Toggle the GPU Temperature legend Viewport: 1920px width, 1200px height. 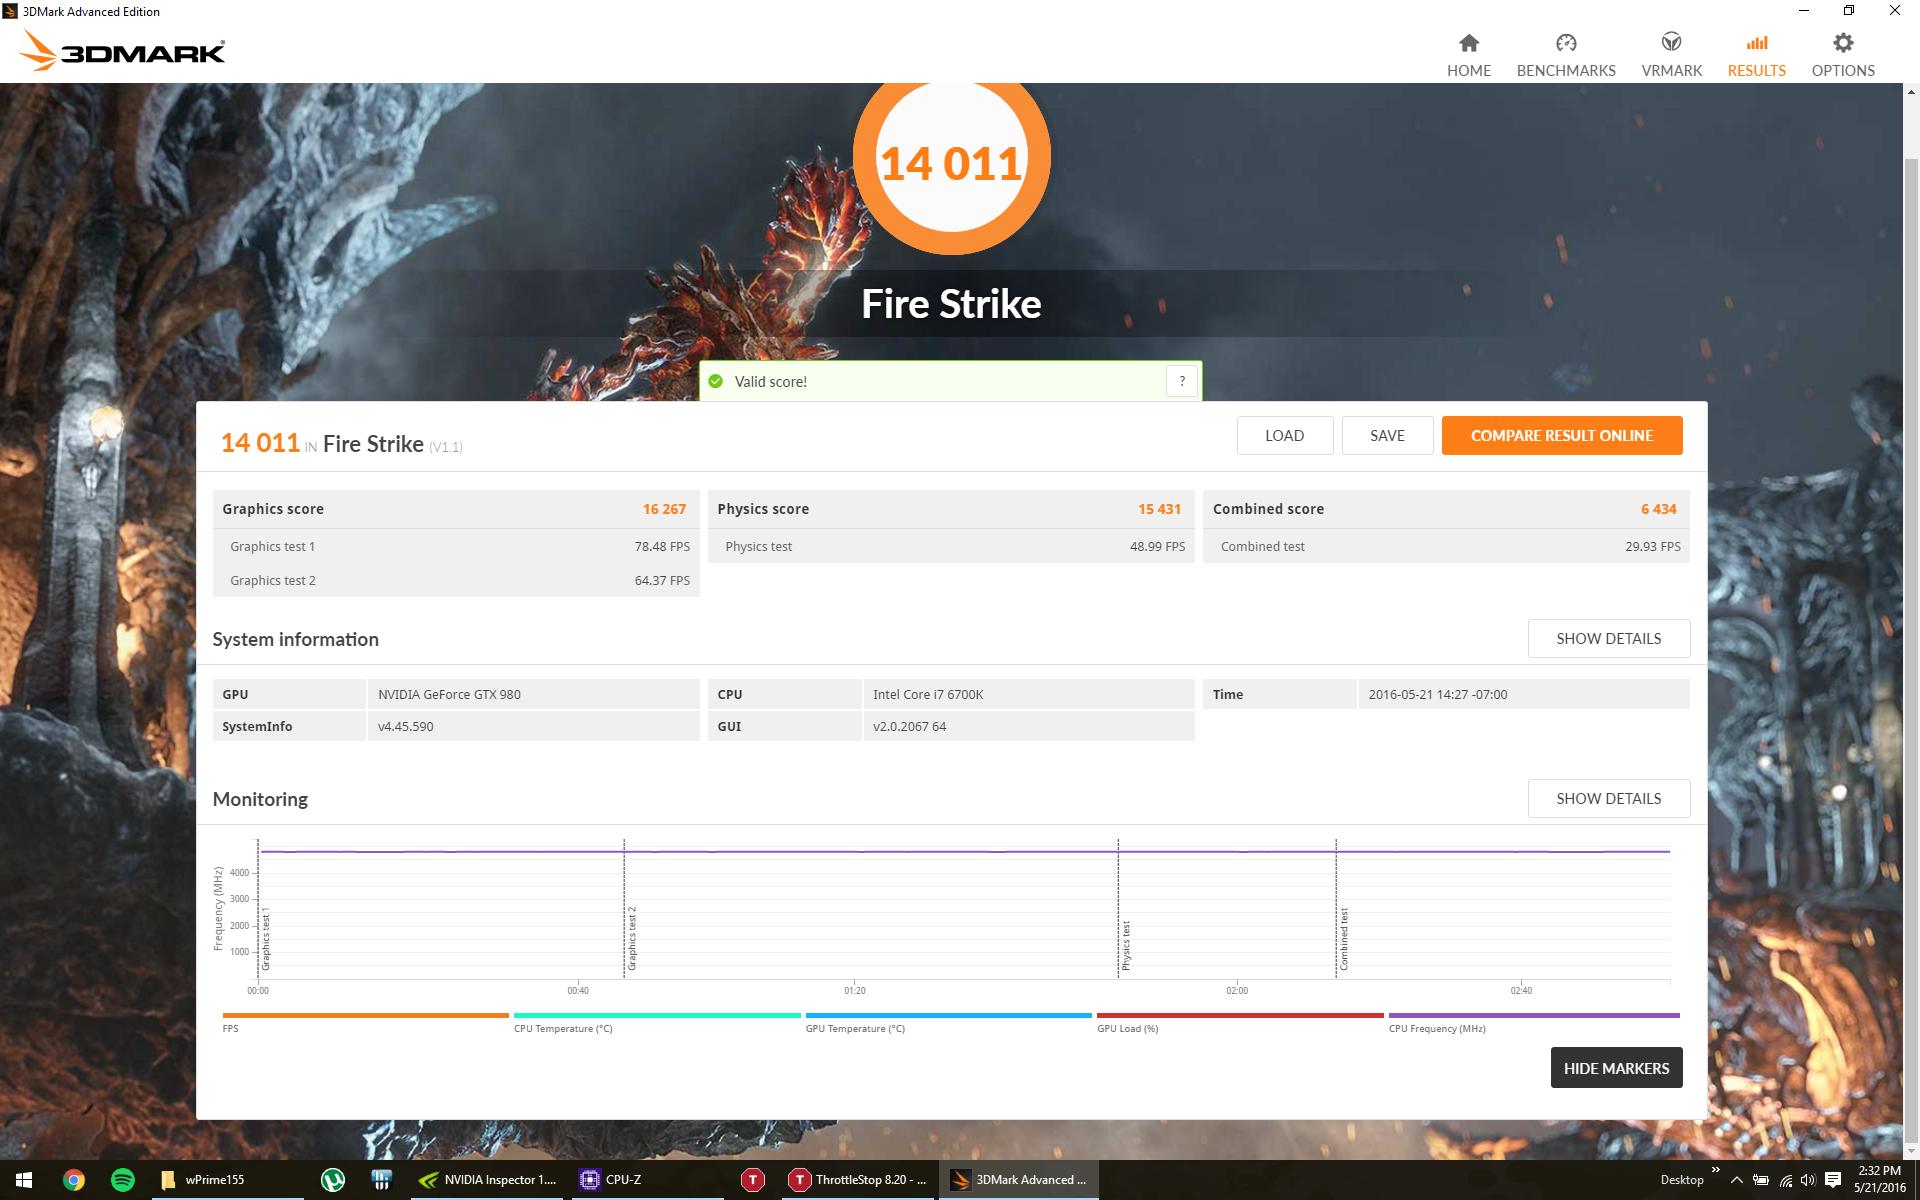point(948,1022)
